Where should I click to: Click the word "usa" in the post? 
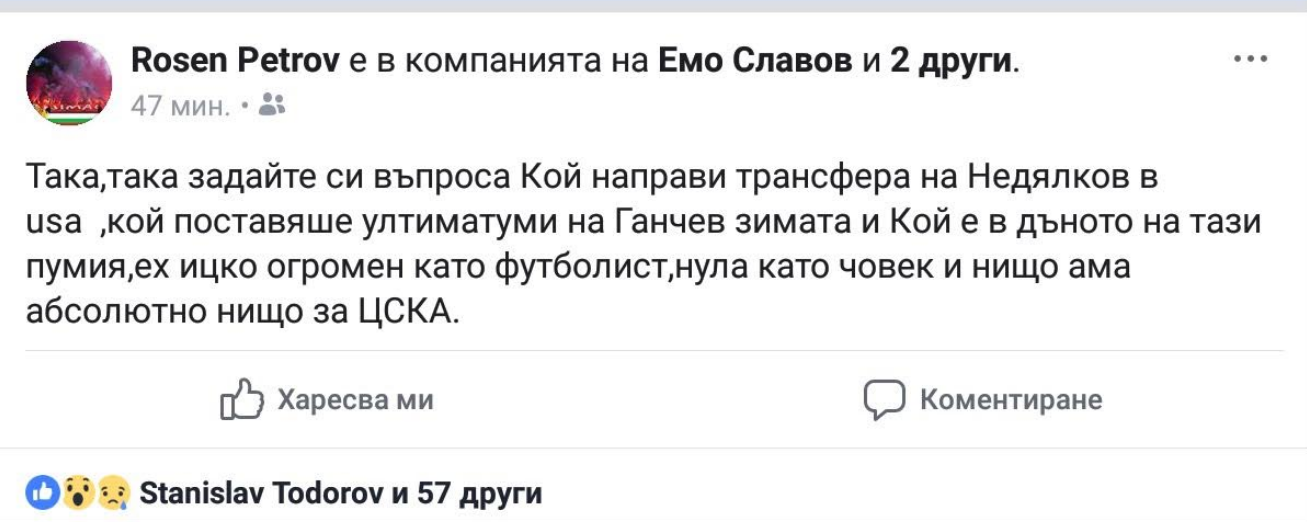53,224
